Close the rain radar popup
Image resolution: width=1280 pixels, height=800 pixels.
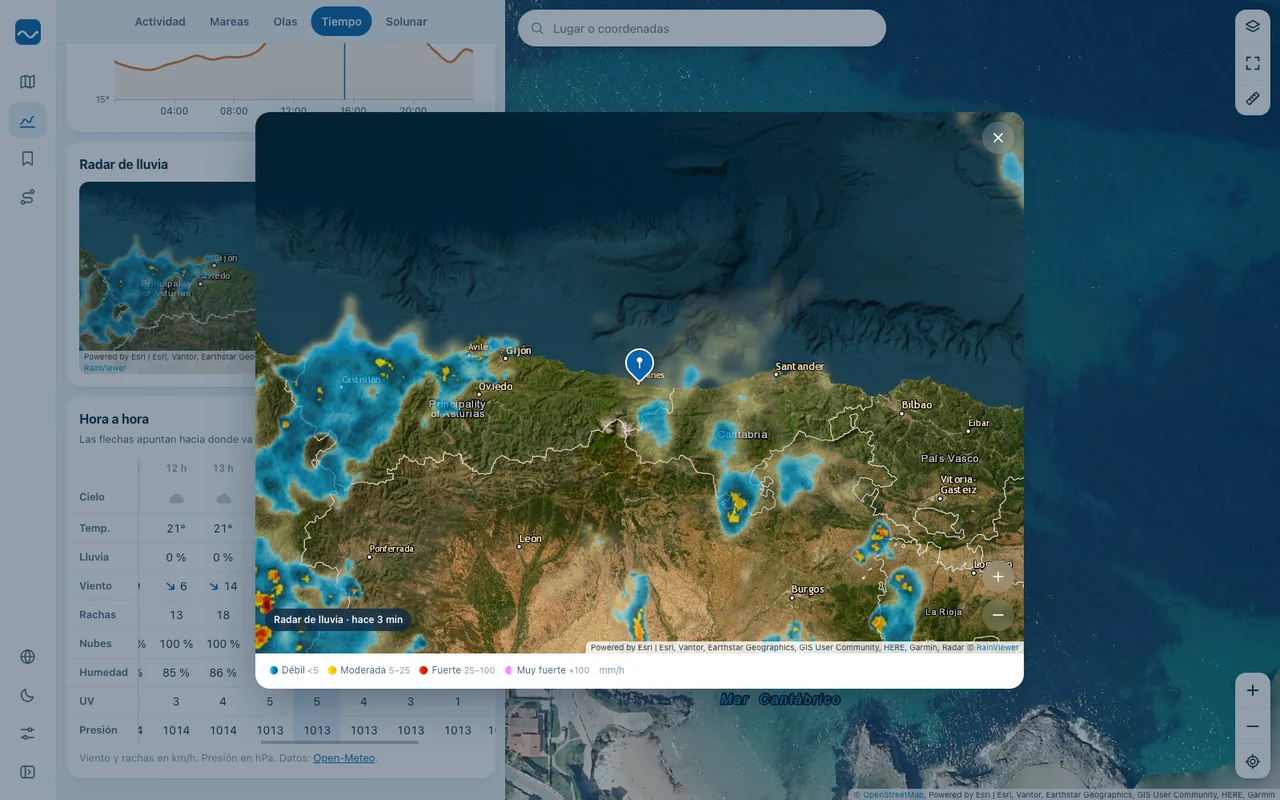[998, 137]
